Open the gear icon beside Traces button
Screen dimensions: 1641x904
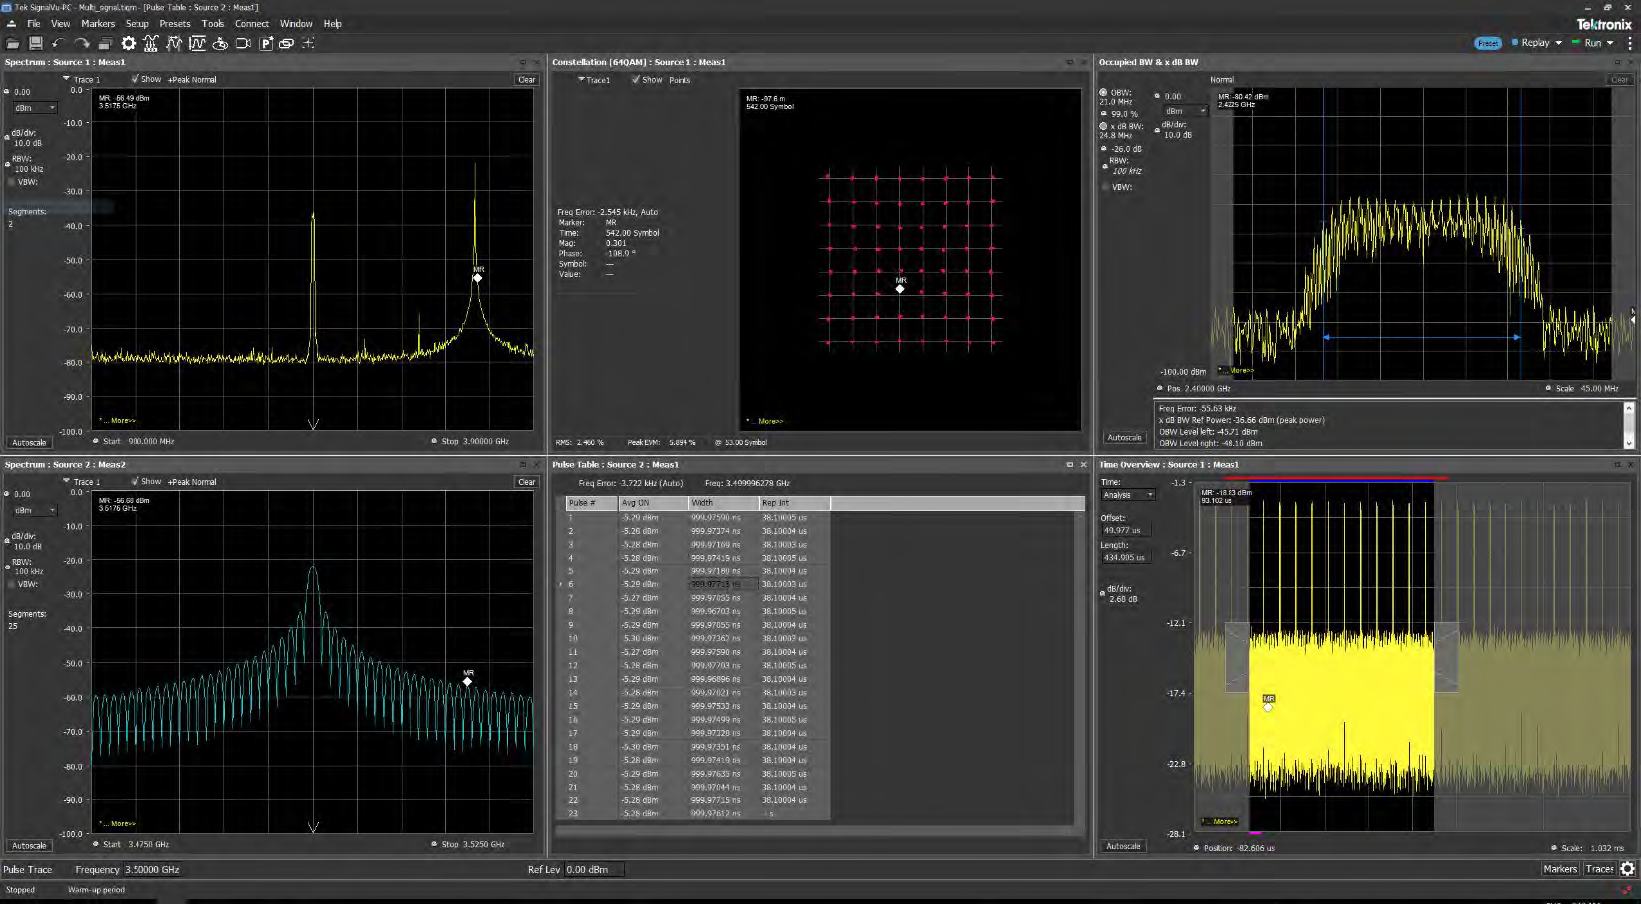click(1627, 869)
